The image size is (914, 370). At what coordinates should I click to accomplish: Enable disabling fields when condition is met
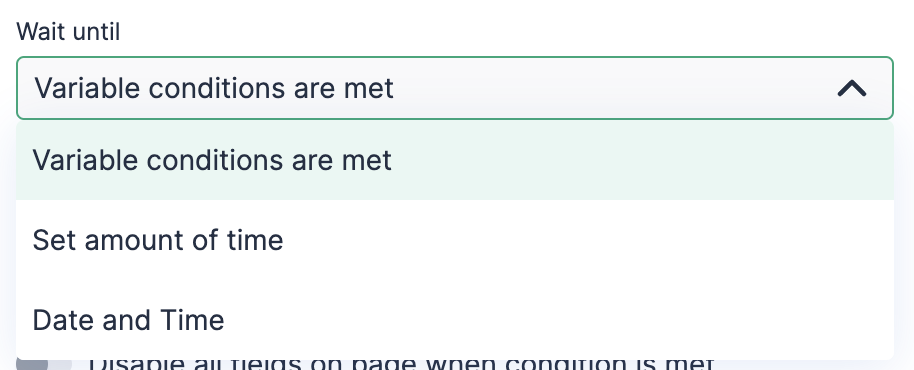(44, 364)
